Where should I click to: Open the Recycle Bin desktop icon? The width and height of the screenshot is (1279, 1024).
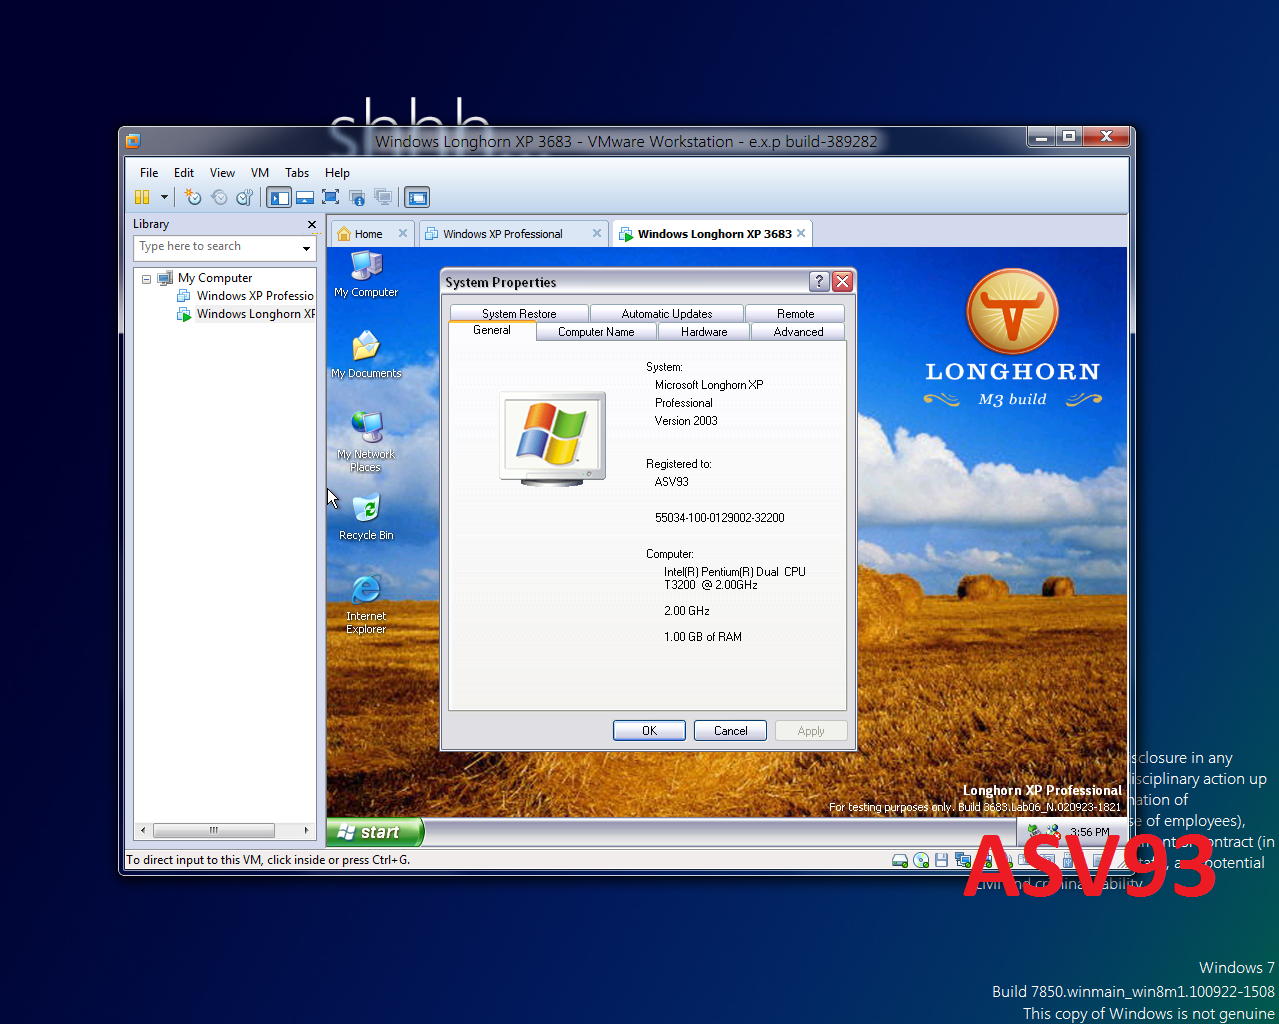pos(366,517)
